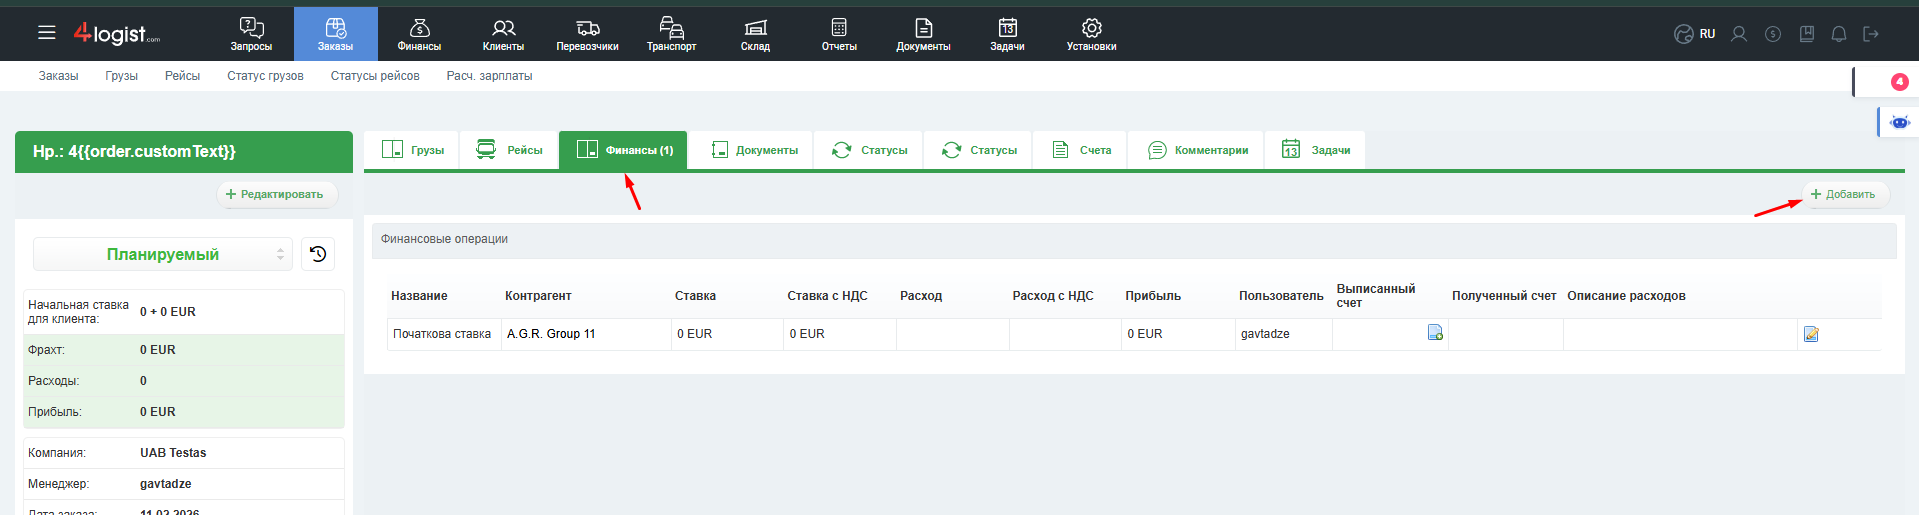Screen dimensions: 1919x515
Task: Open the RU language selector
Action: point(1696,34)
